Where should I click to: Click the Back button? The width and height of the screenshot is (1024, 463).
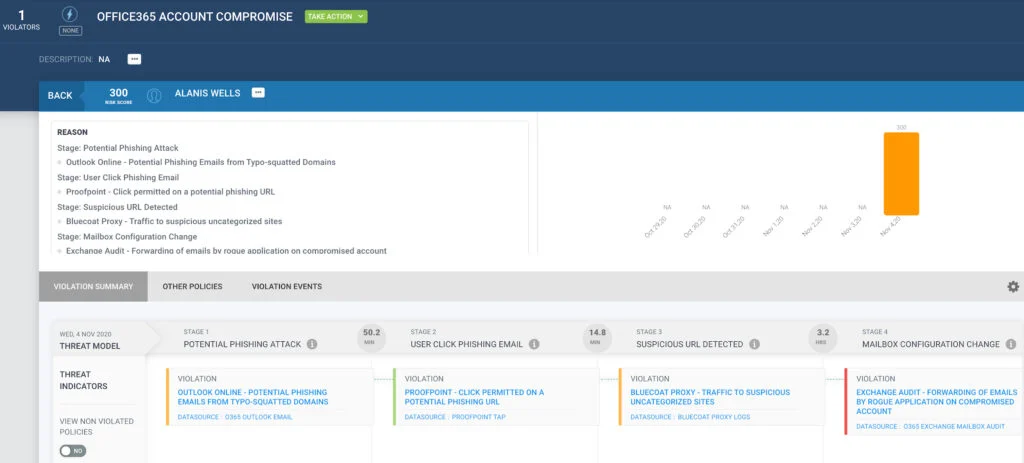point(60,96)
